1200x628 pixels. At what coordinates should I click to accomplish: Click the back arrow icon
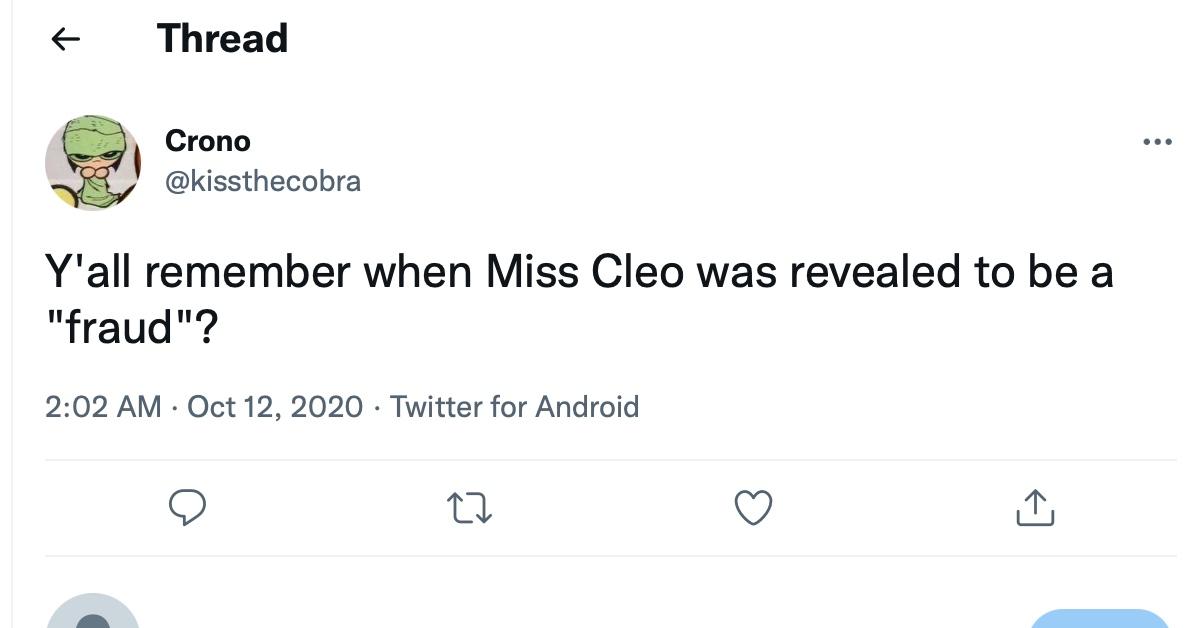(x=65, y=39)
